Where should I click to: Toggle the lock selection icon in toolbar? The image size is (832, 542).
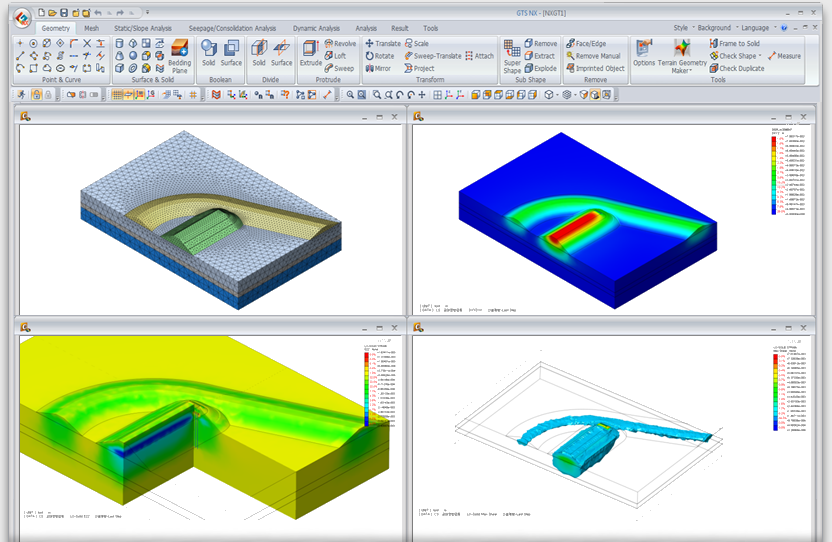[x=36, y=95]
